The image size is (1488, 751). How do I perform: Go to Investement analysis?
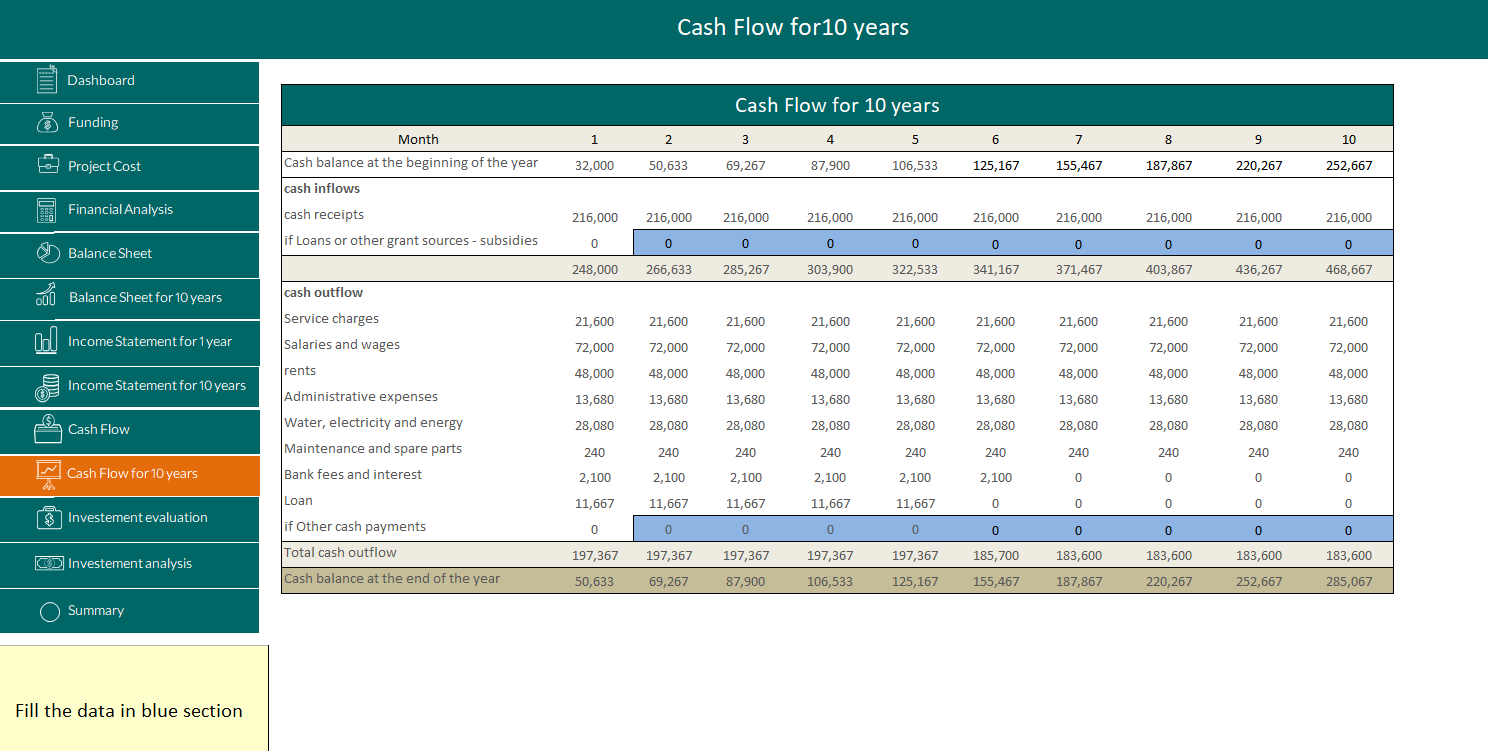129,564
